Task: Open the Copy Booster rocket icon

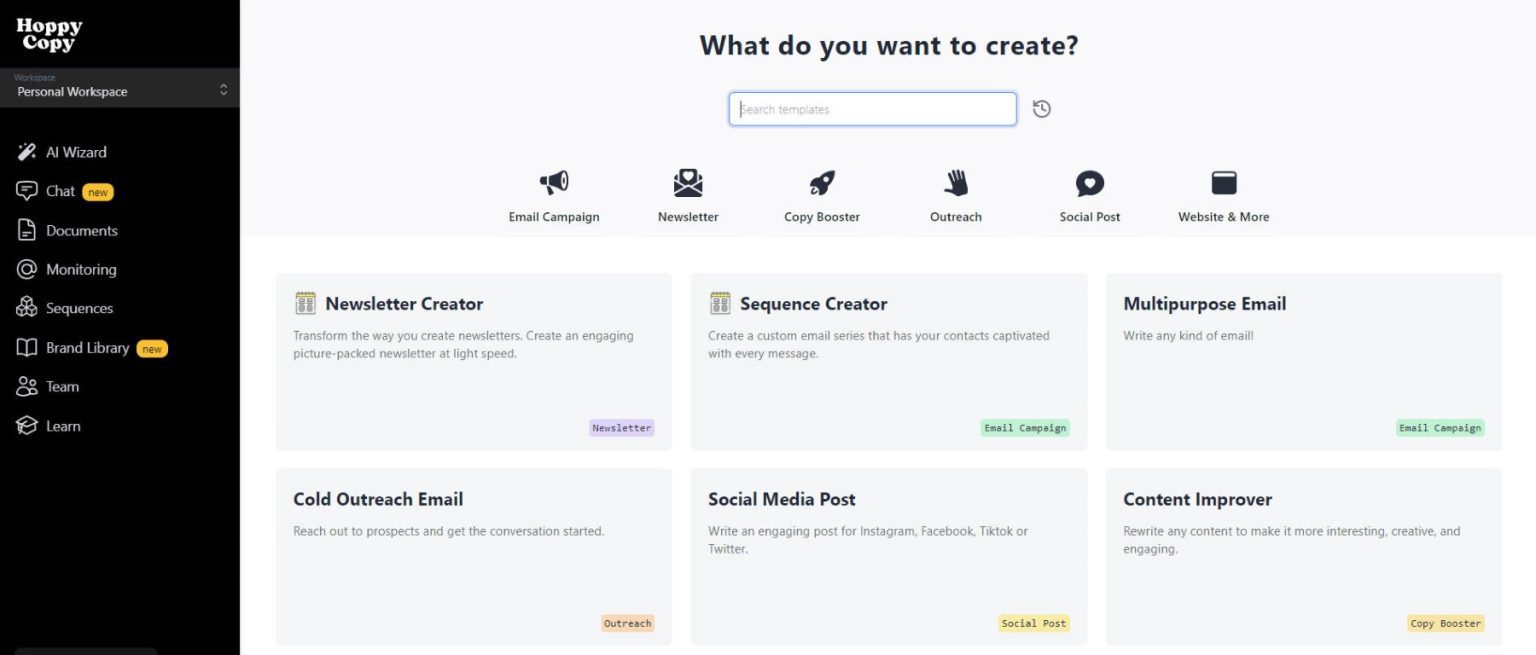Action: tap(821, 183)
